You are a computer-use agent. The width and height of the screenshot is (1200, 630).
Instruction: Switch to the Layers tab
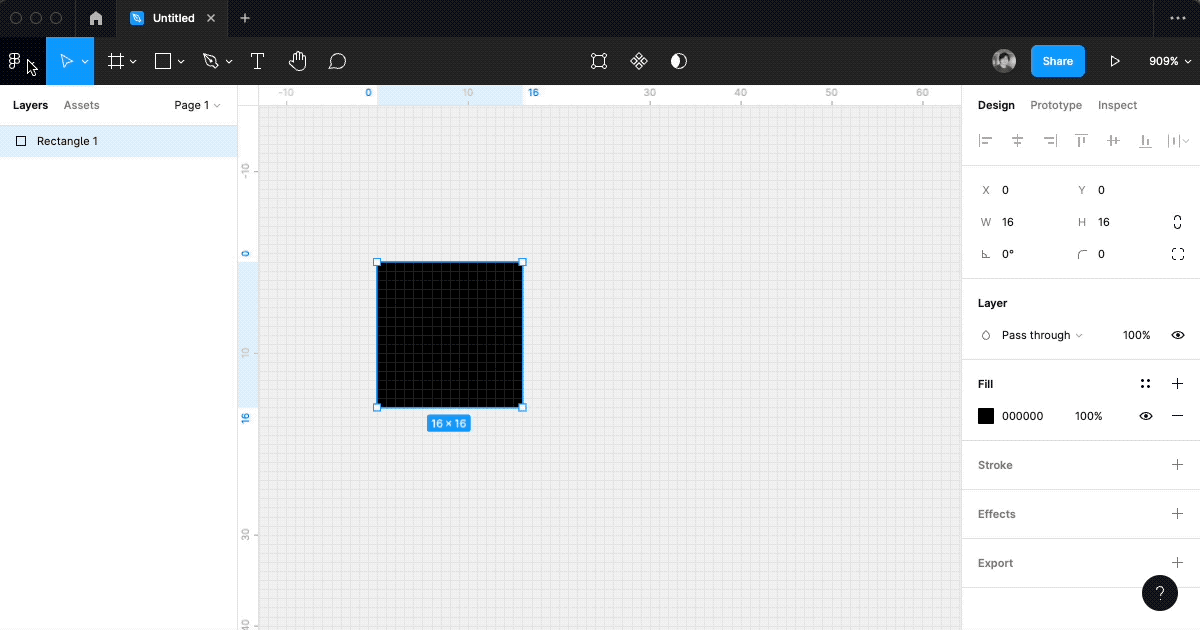point(30,105)
